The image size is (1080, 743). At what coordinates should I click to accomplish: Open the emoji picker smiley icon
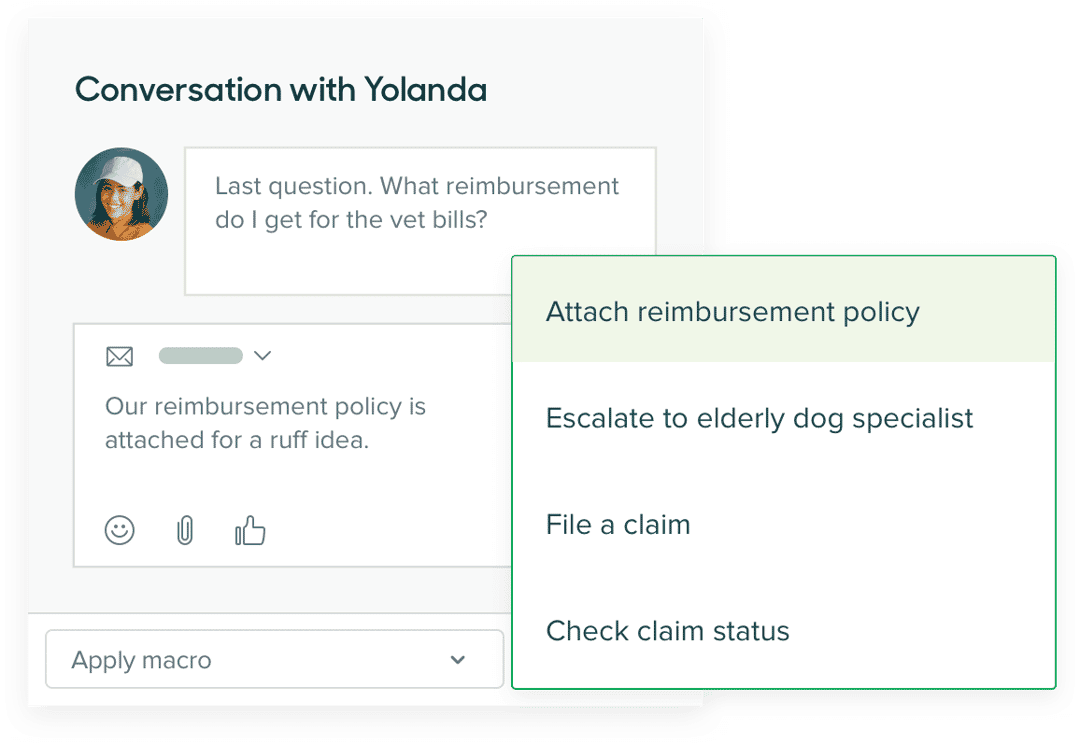click(x=119, y=530)
